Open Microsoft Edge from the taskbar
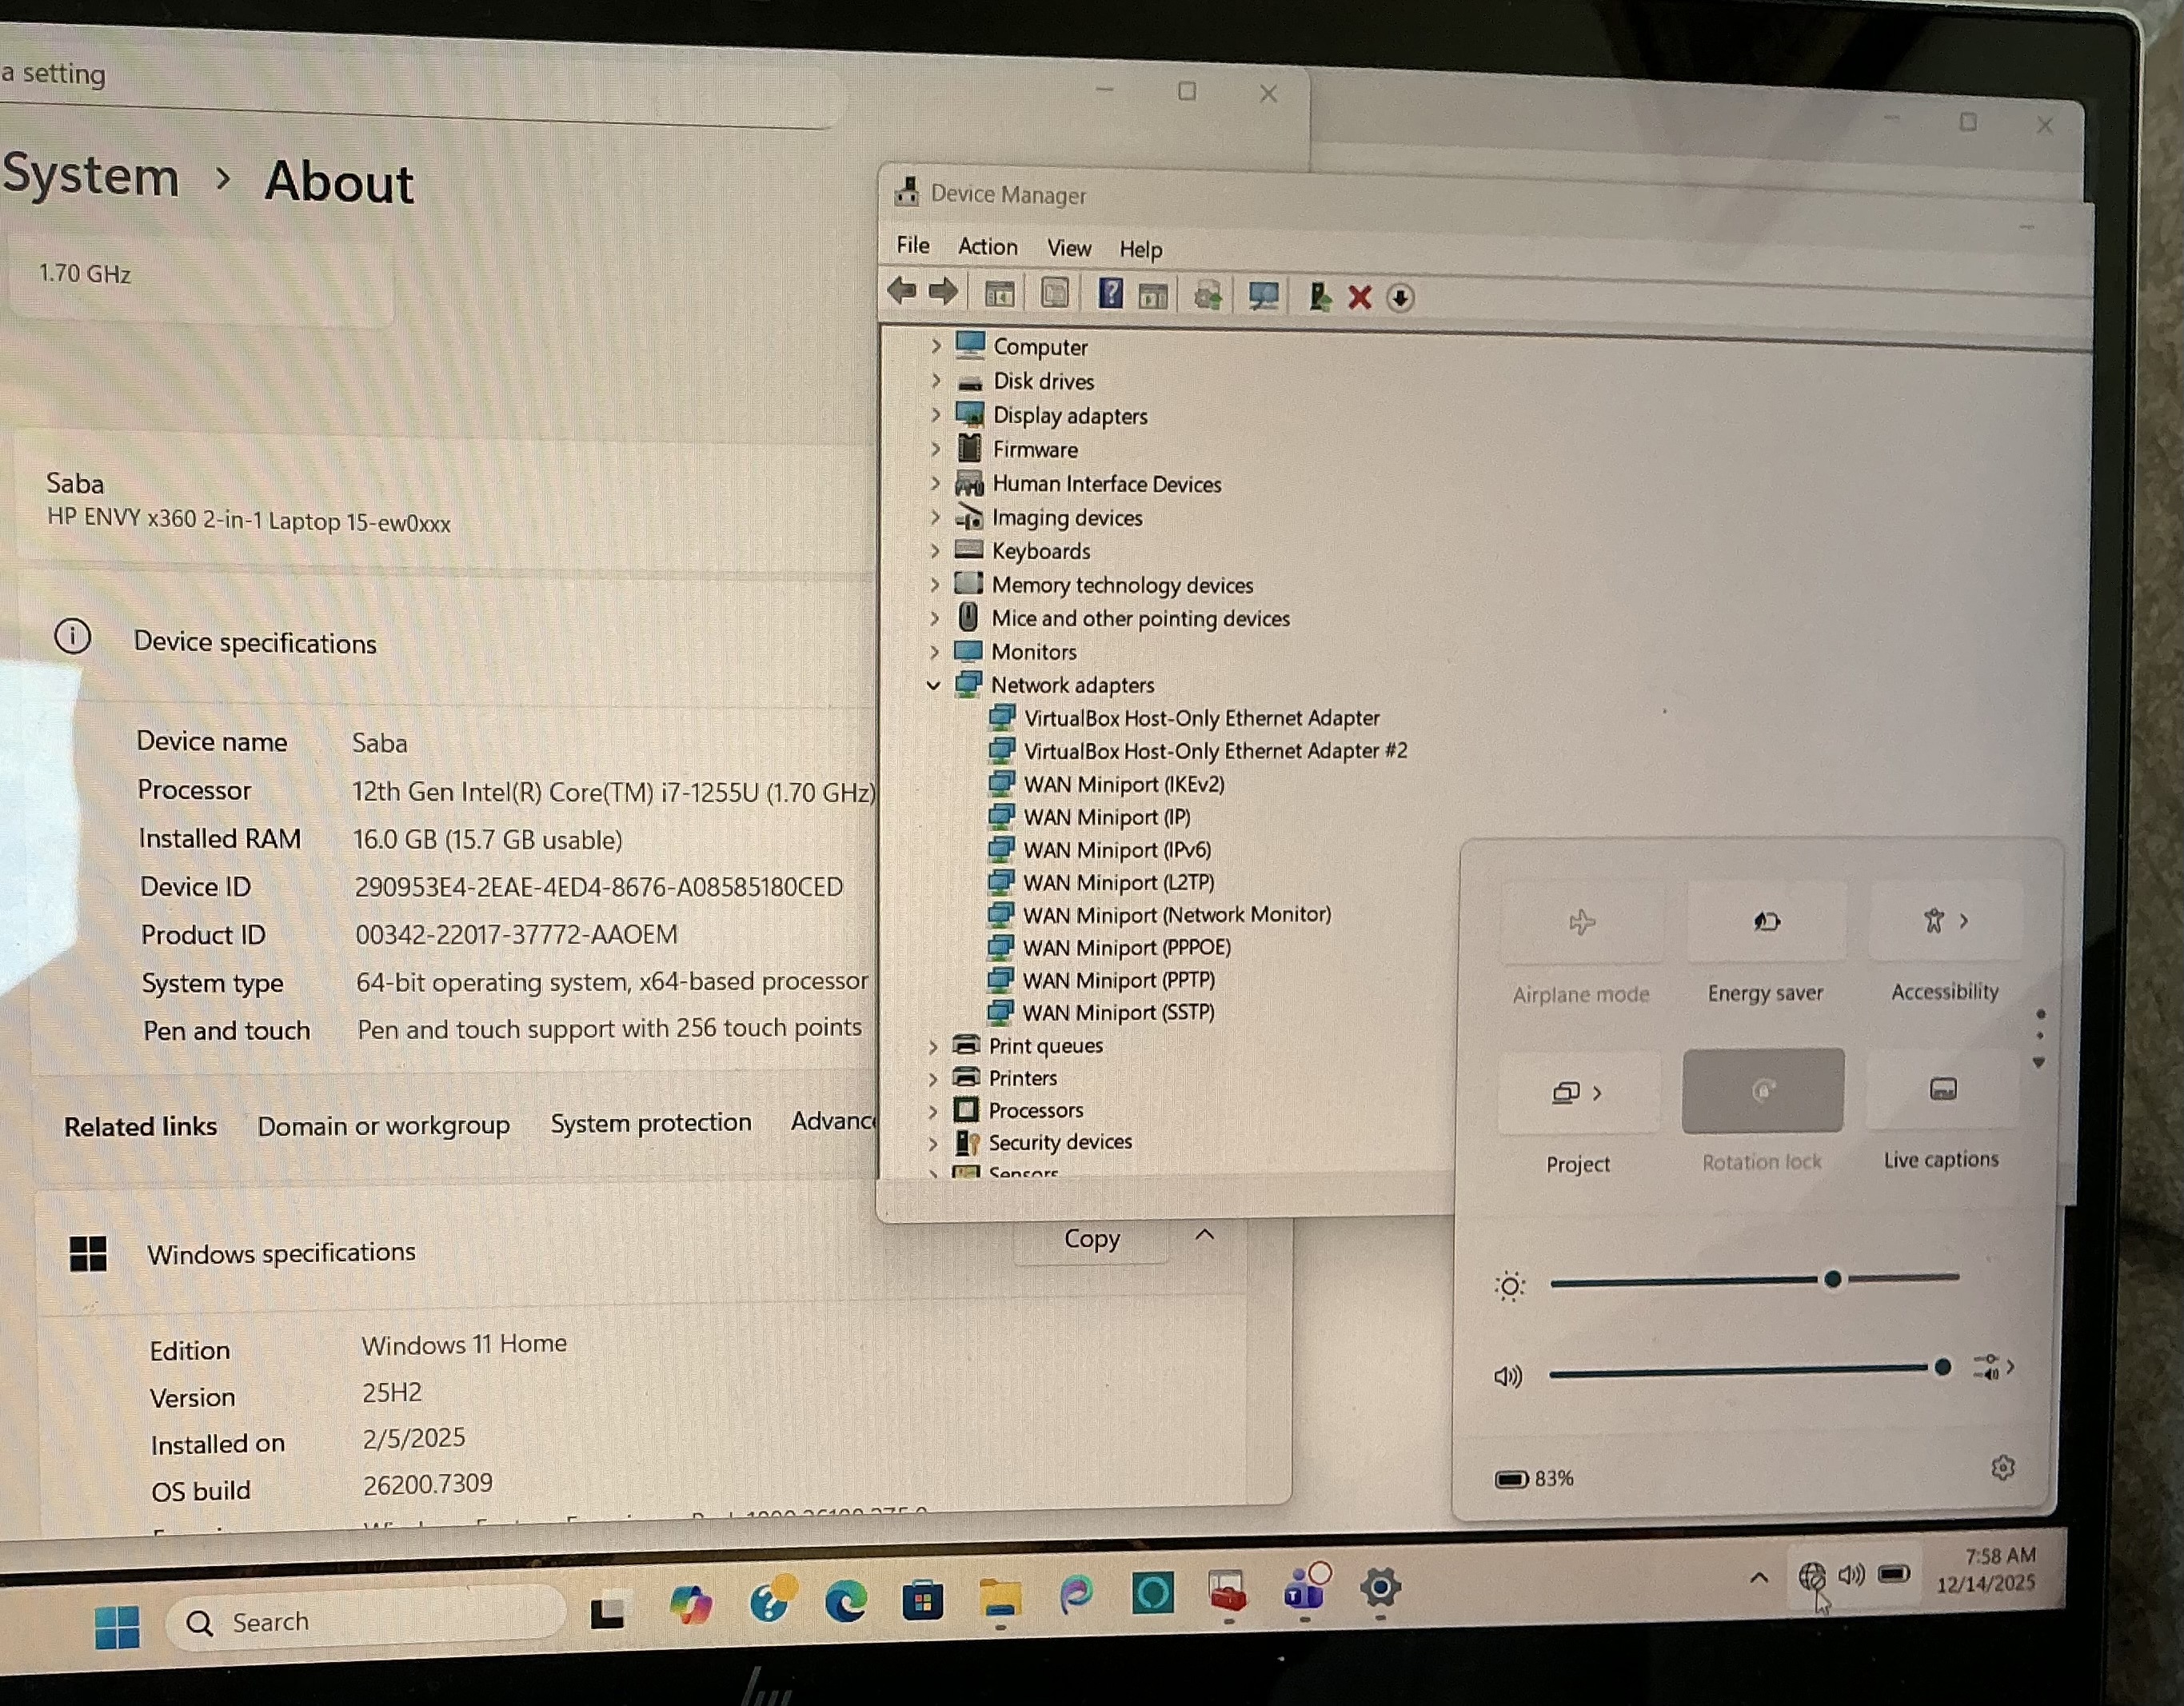The width and height of the screenshot is (2184, 1706). (x=846, y=1603)
